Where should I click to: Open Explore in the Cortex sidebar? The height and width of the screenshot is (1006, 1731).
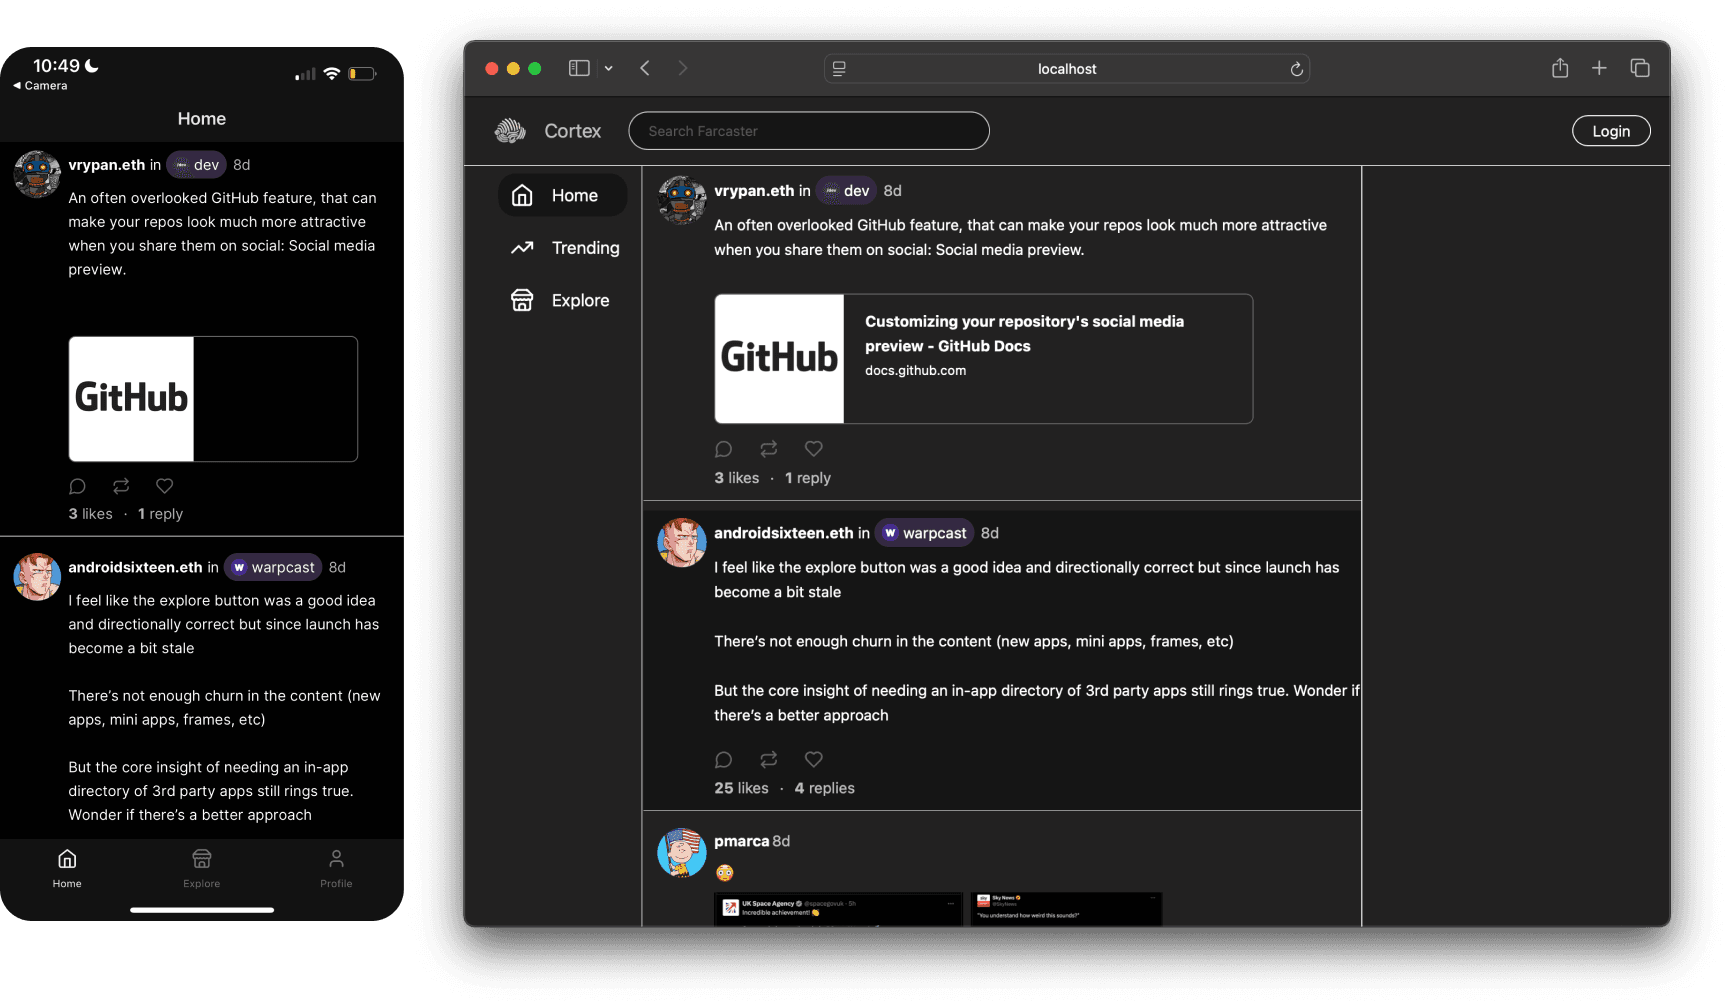tap(560, 300)
